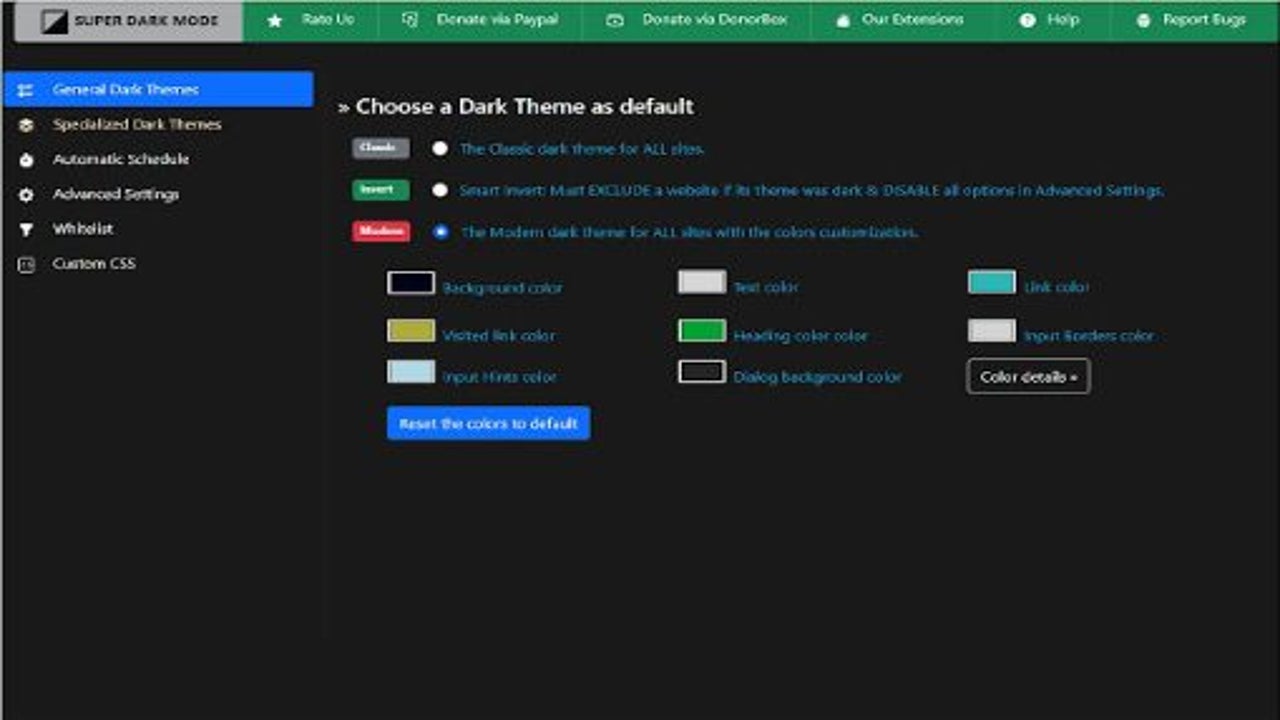Click the Heading color label
1280x720 pixels.
801,336
